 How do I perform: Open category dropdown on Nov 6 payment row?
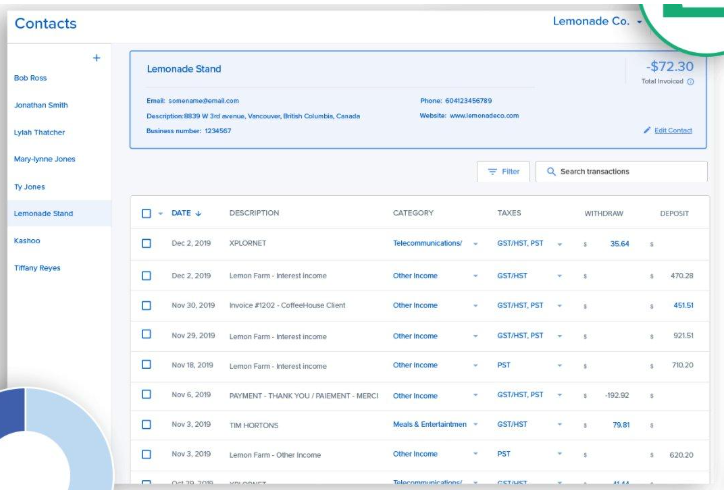coord(475,395)
